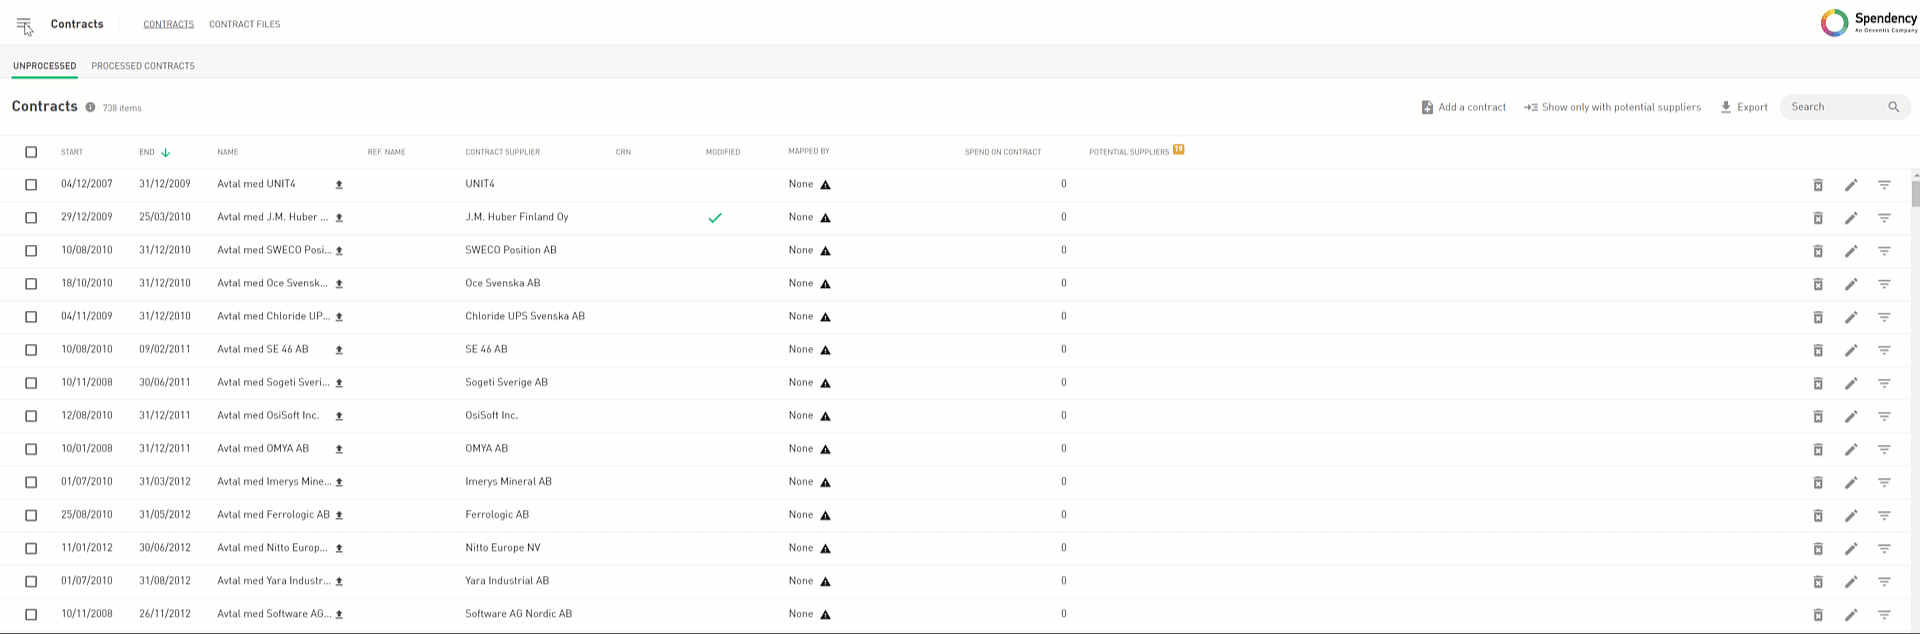Screen dimensions: 1920x634
Task: Tick the select-all contracts checkbox
Action: 31,152
